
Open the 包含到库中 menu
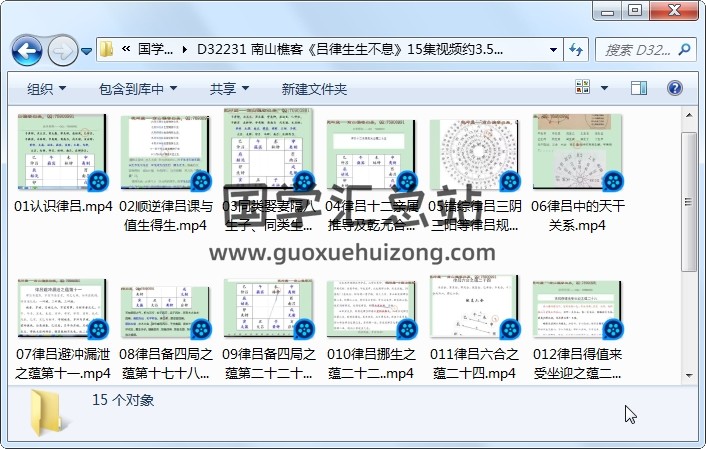[x=137, y=89]
